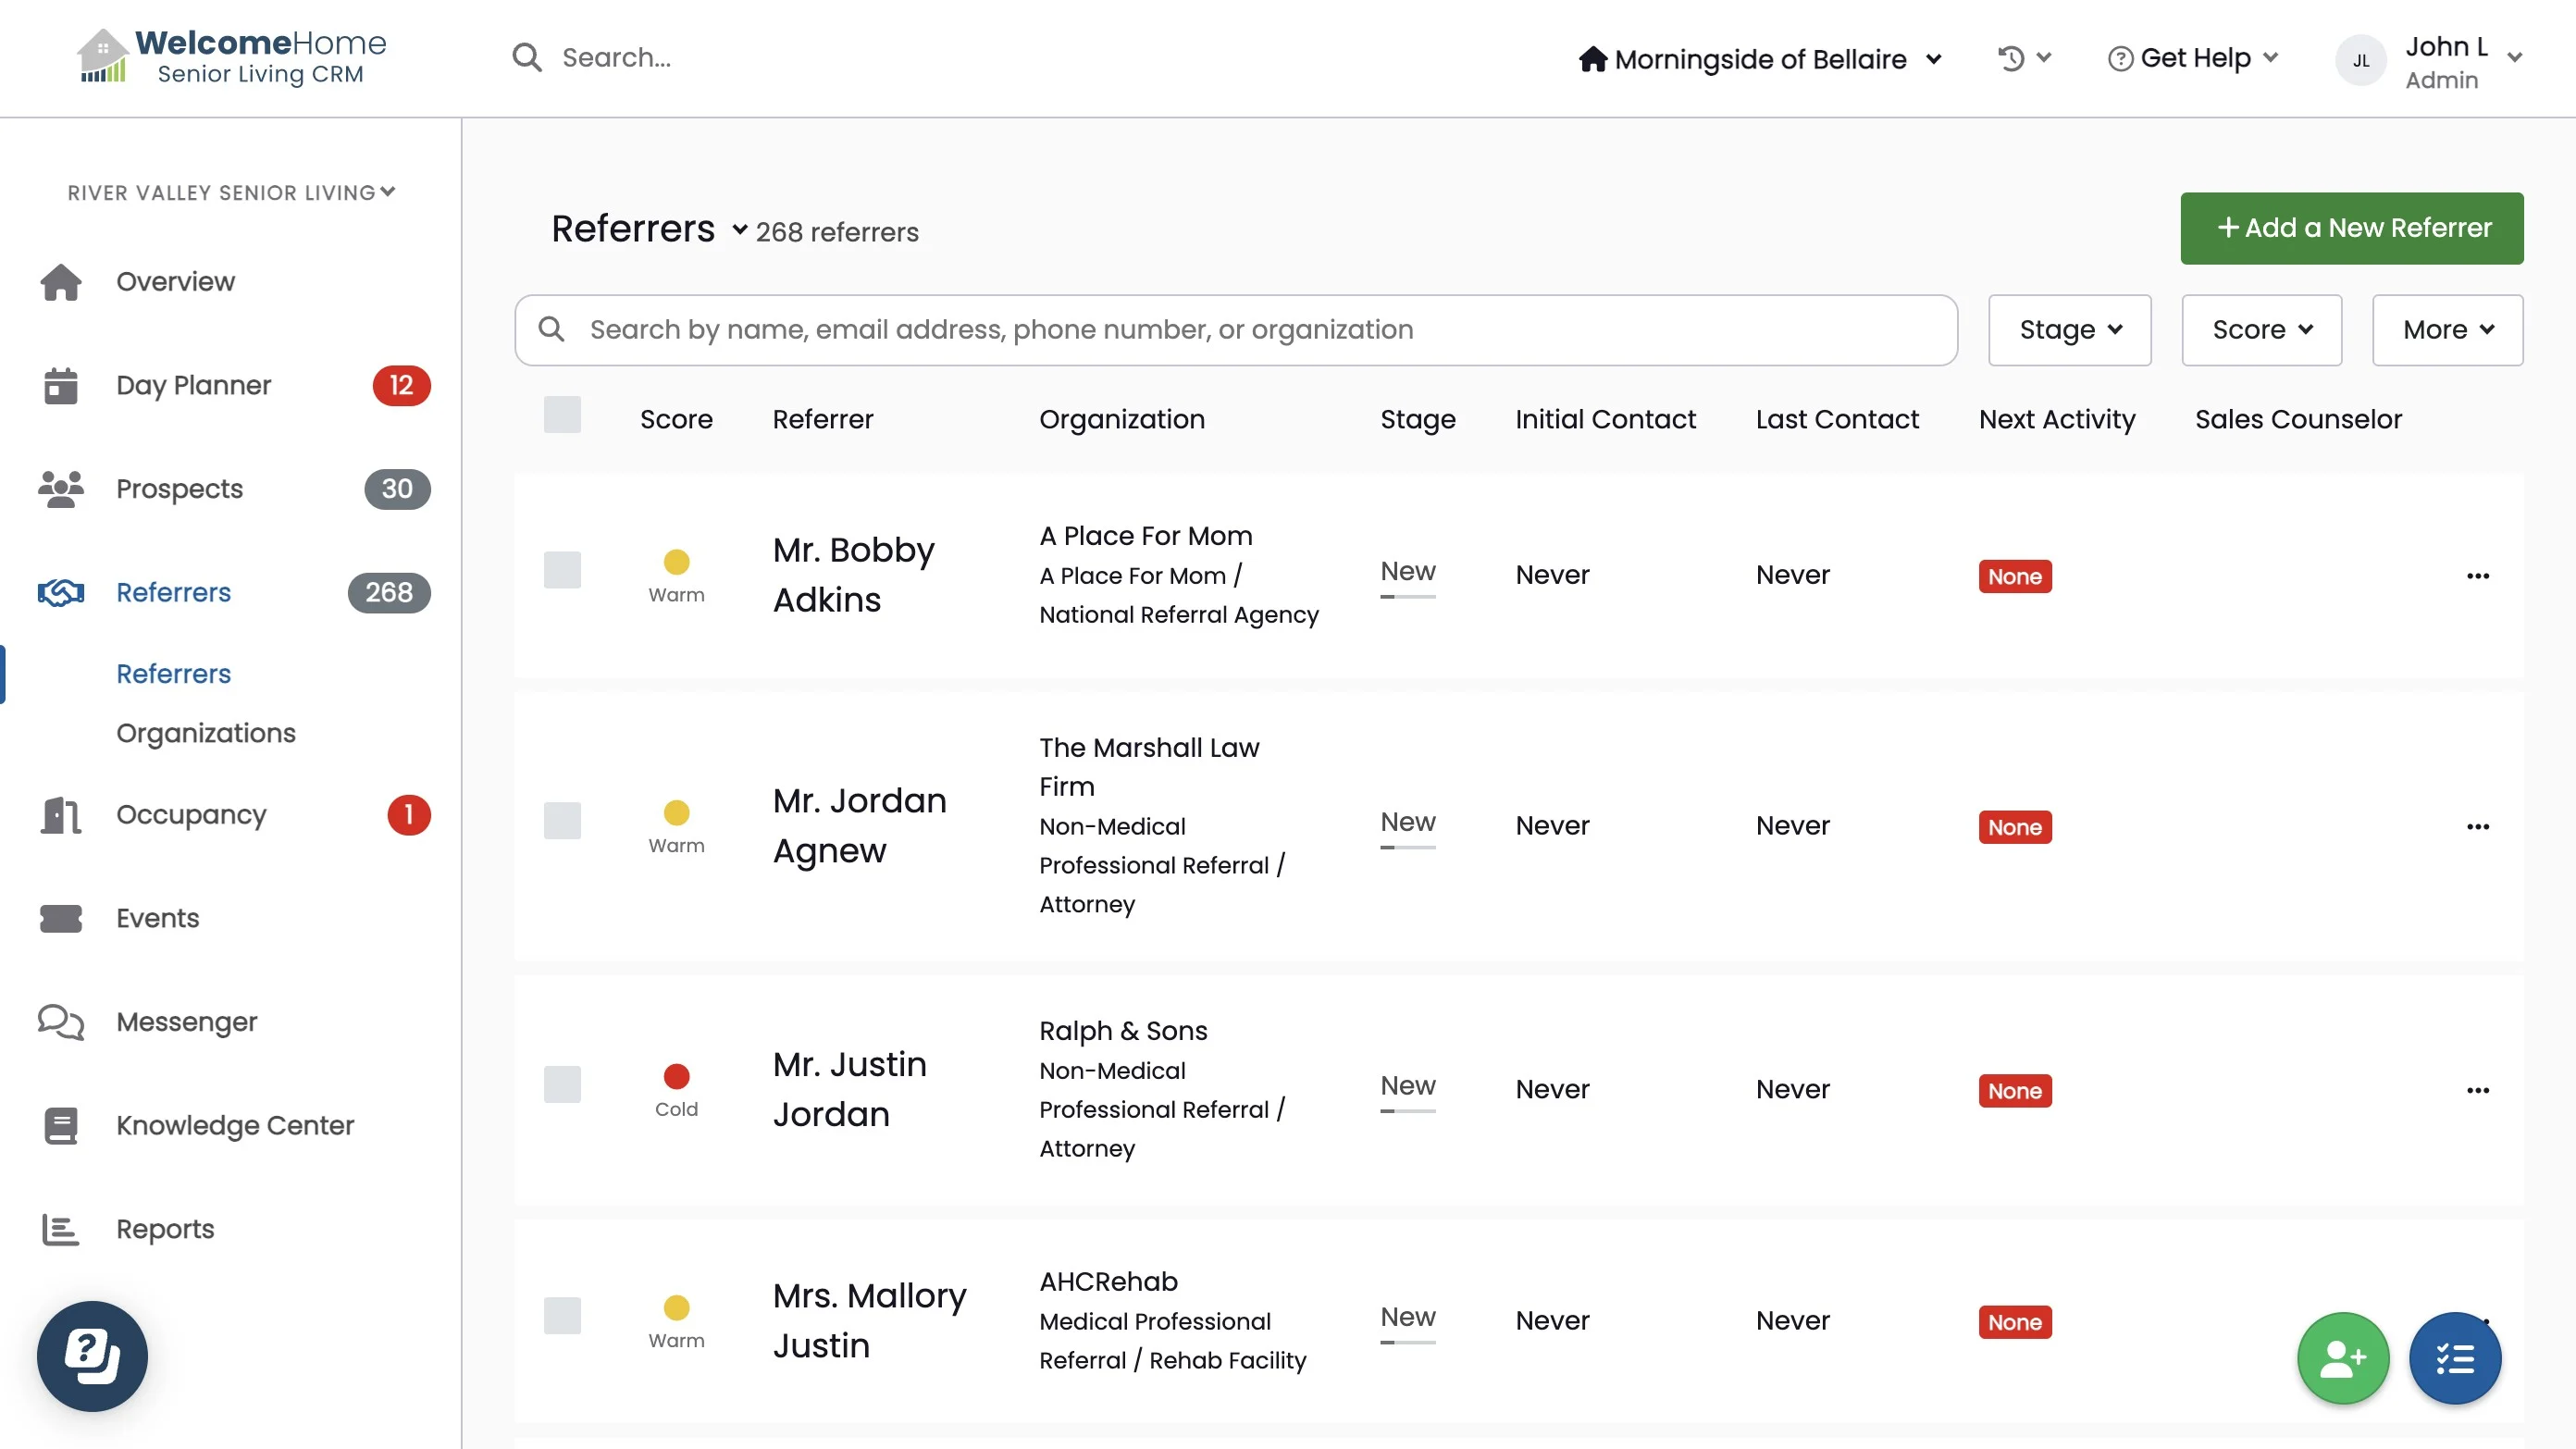Click Add a New Referrer button
The image size is (2576, 1449).
(x=2351, y=228)
